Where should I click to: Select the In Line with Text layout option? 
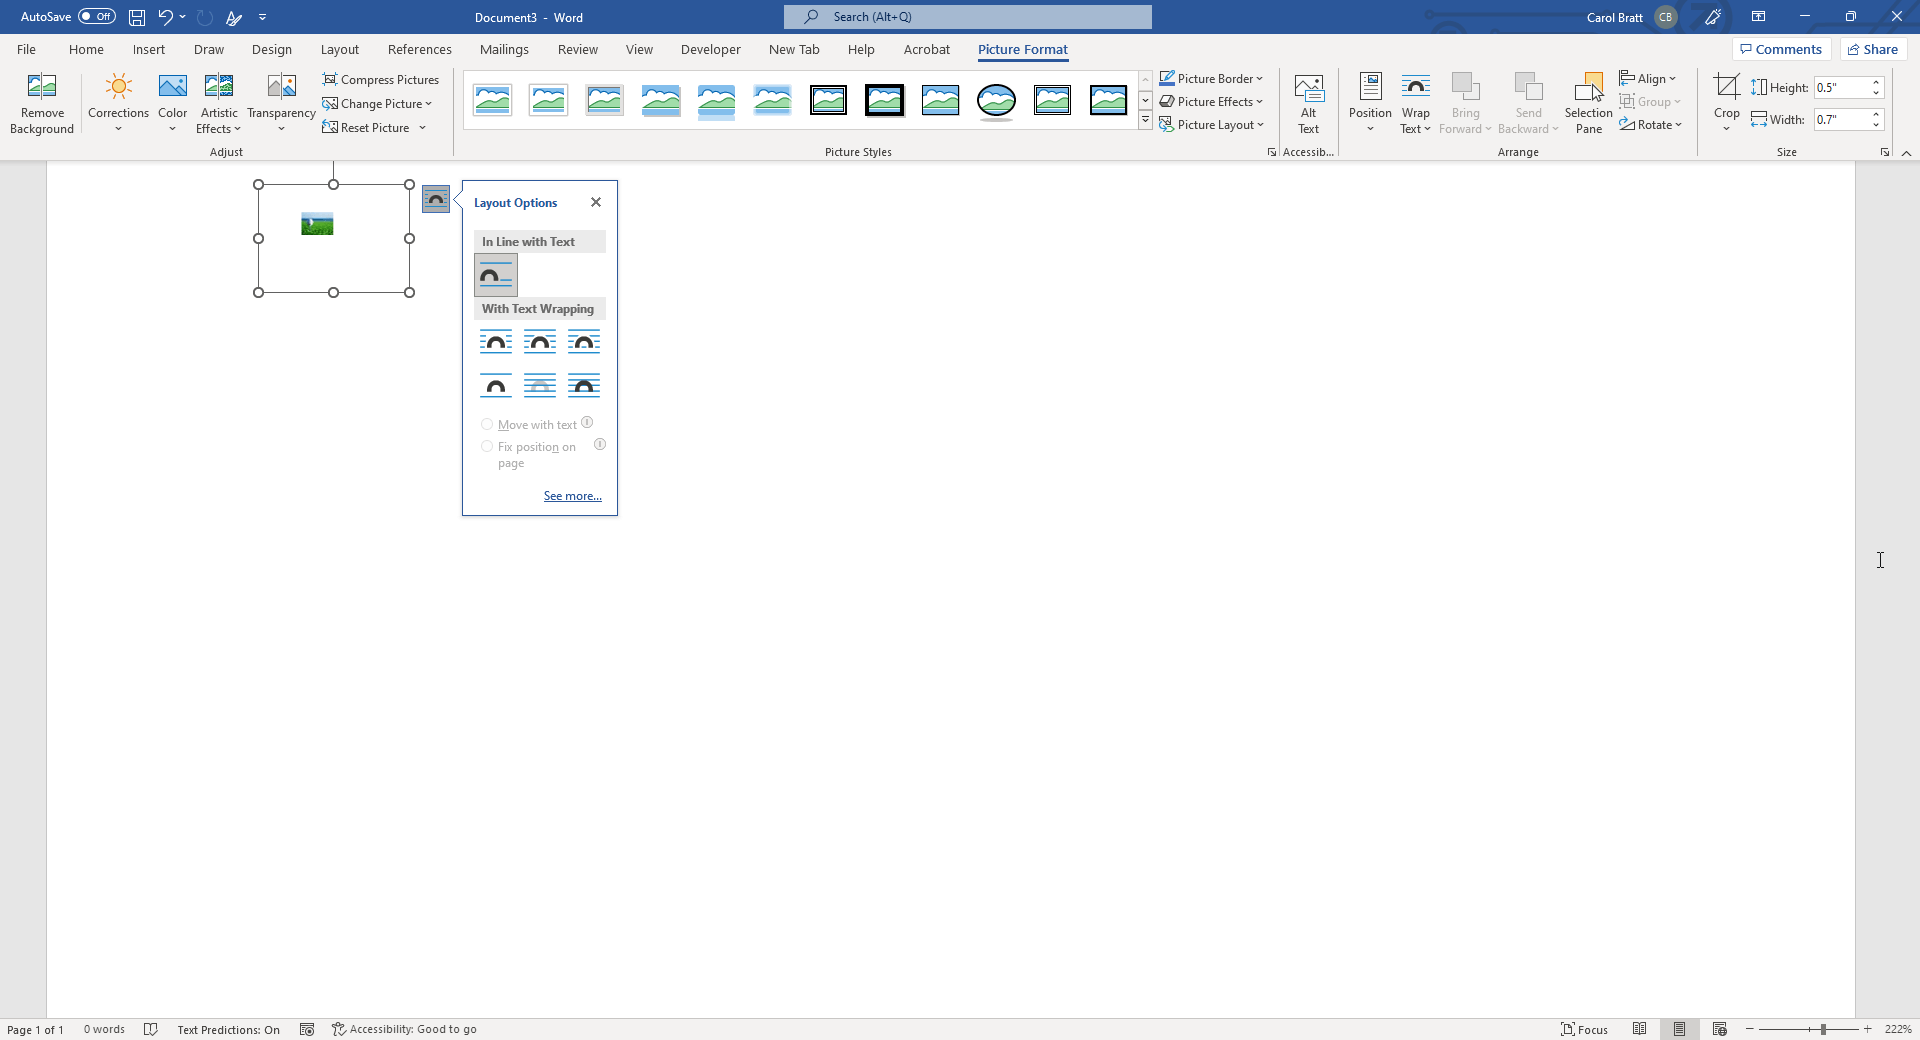coord(496,275)
